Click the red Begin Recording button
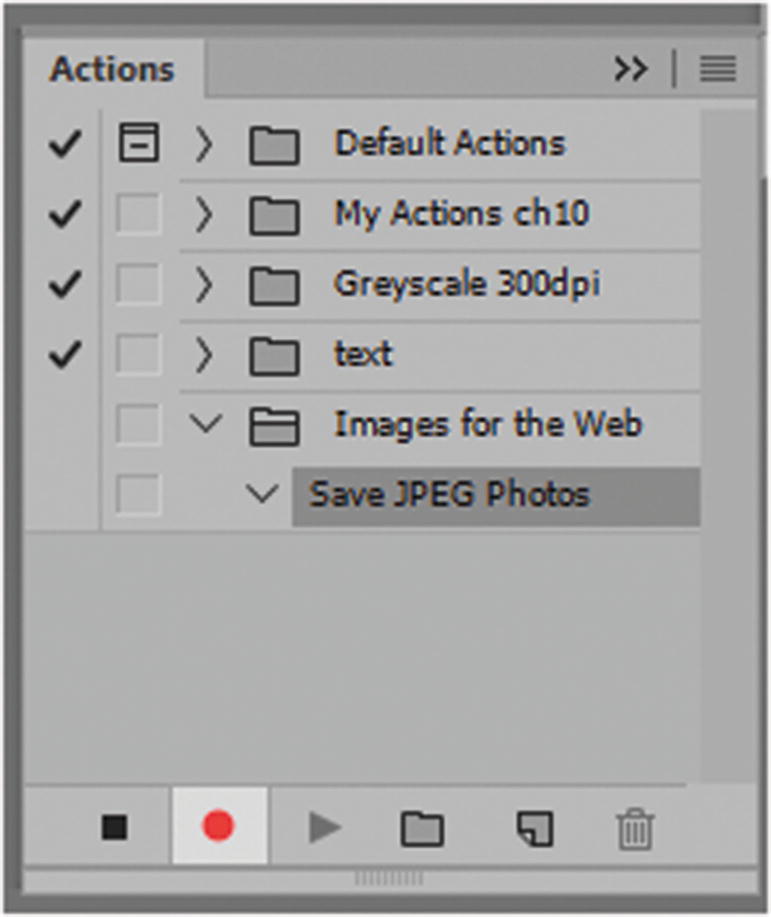Screen dimensions: 771x917 point(218,827)
